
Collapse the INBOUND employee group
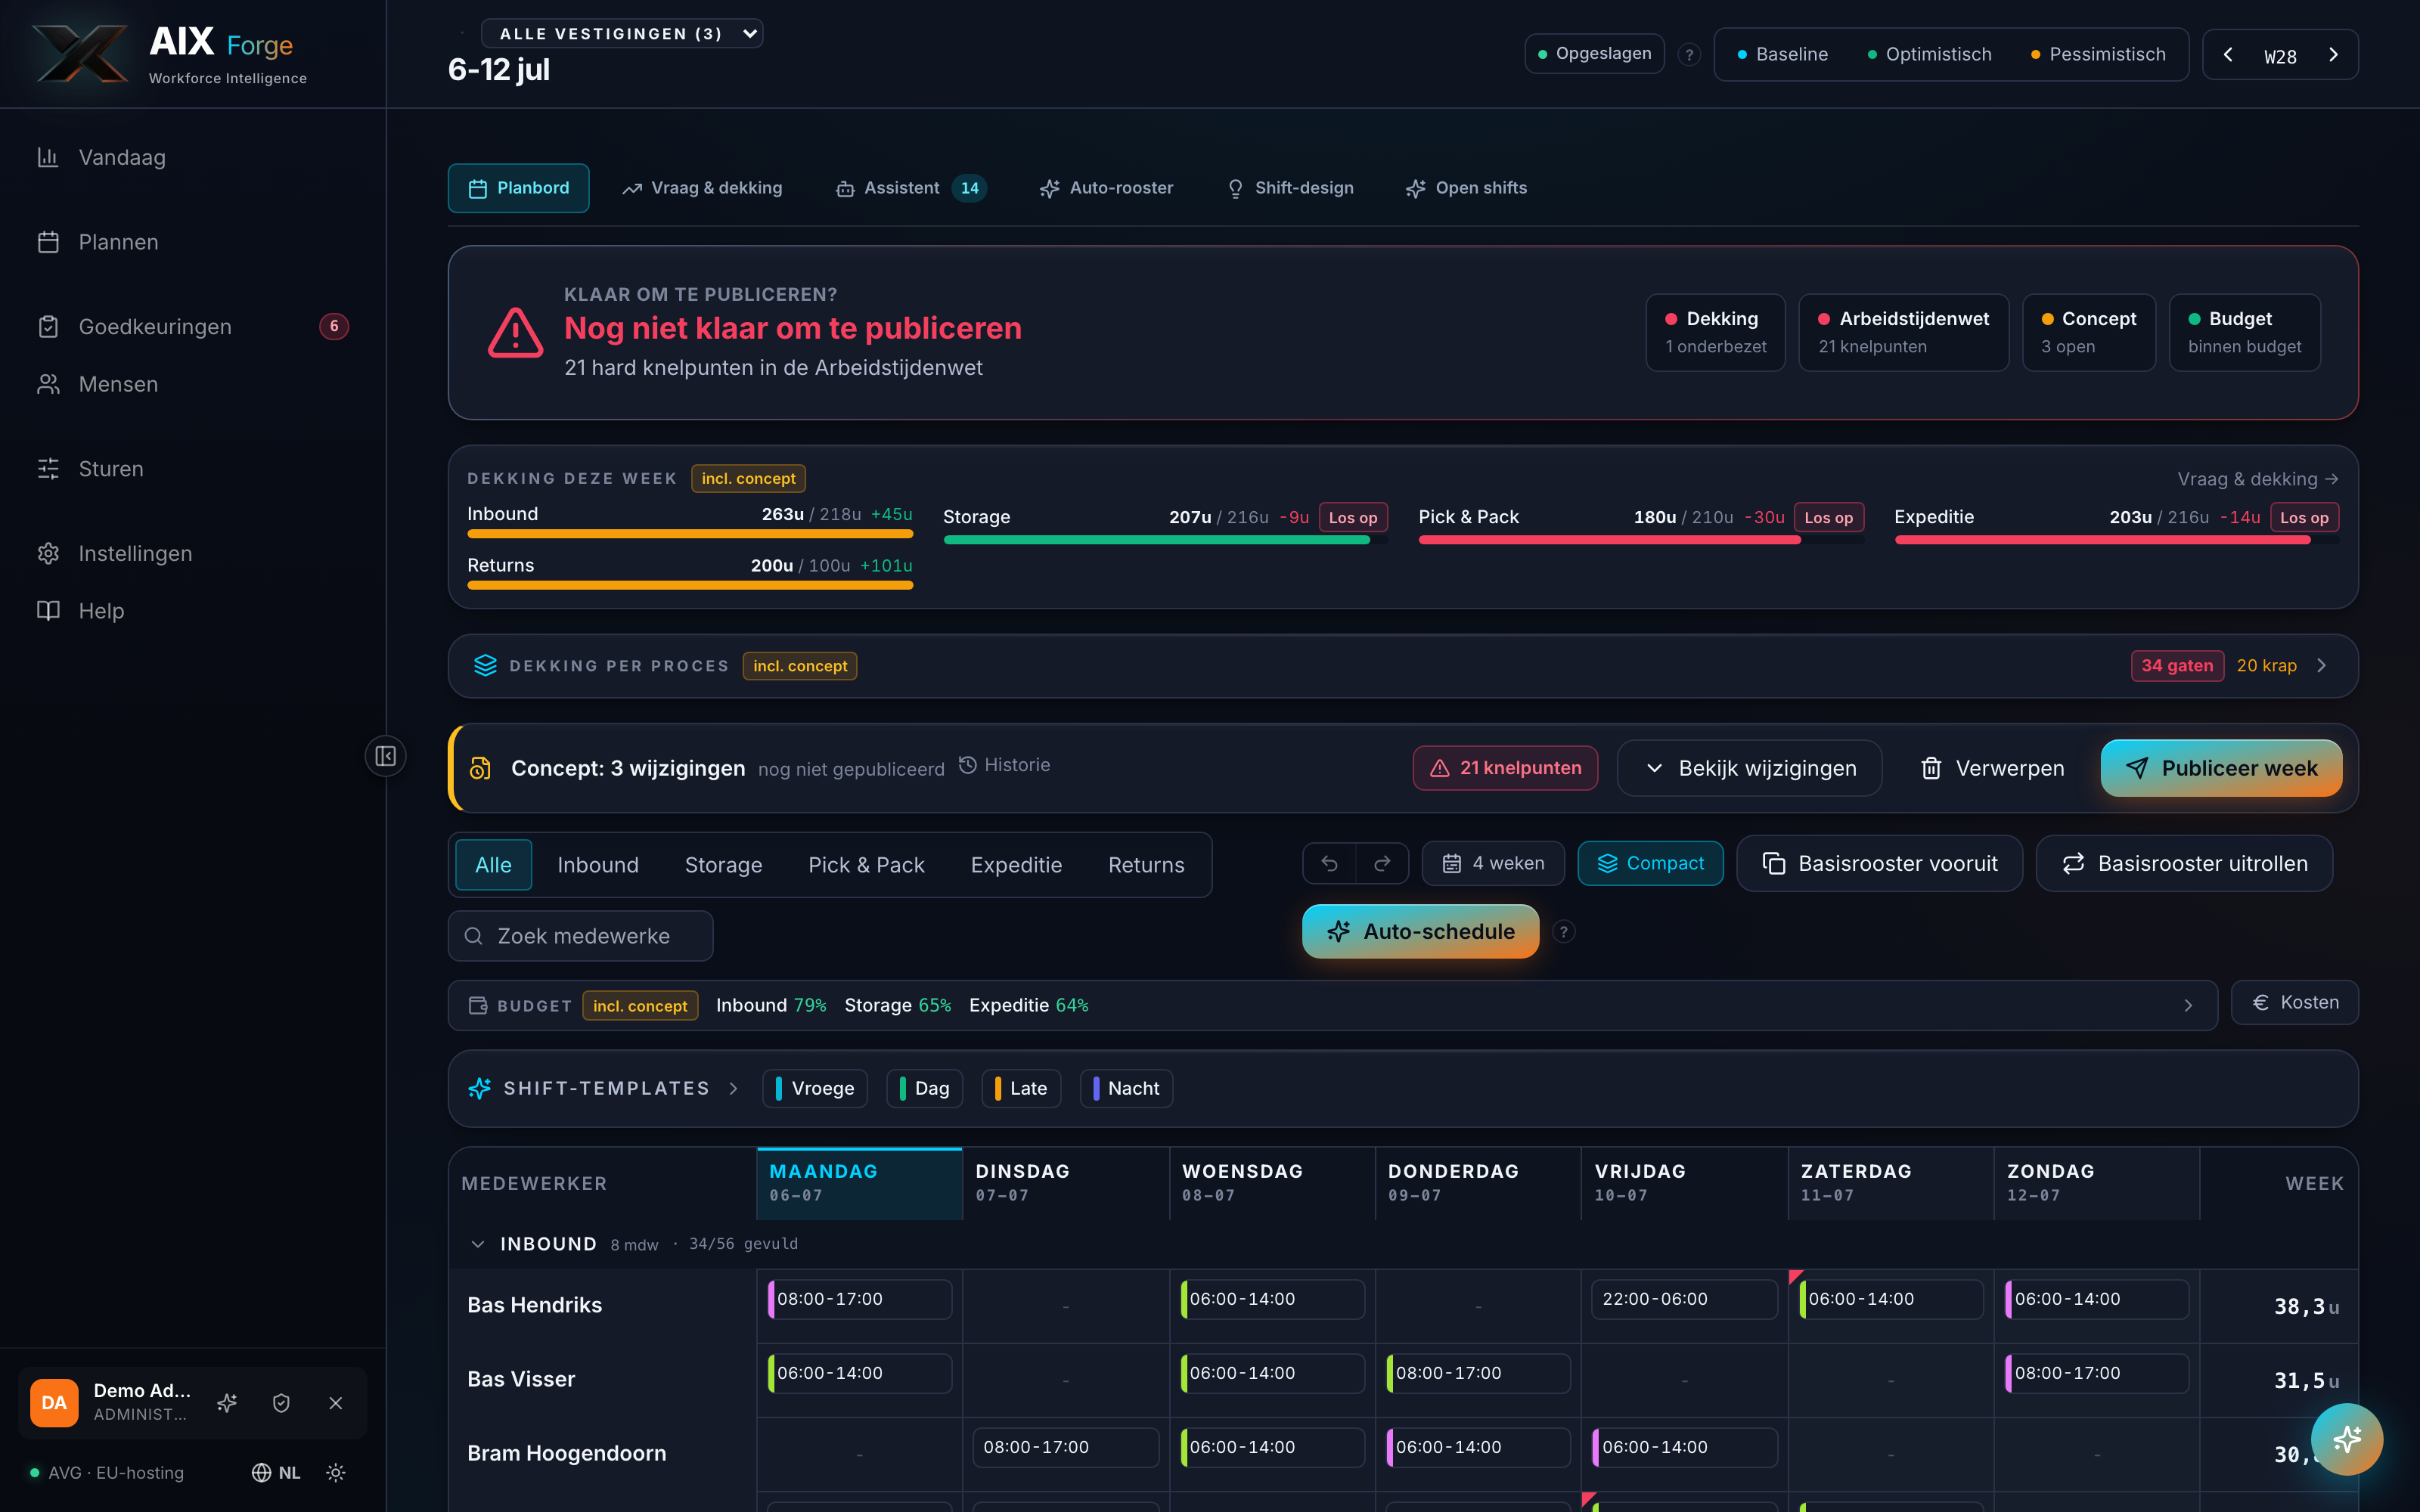[x=478, y=1244]
